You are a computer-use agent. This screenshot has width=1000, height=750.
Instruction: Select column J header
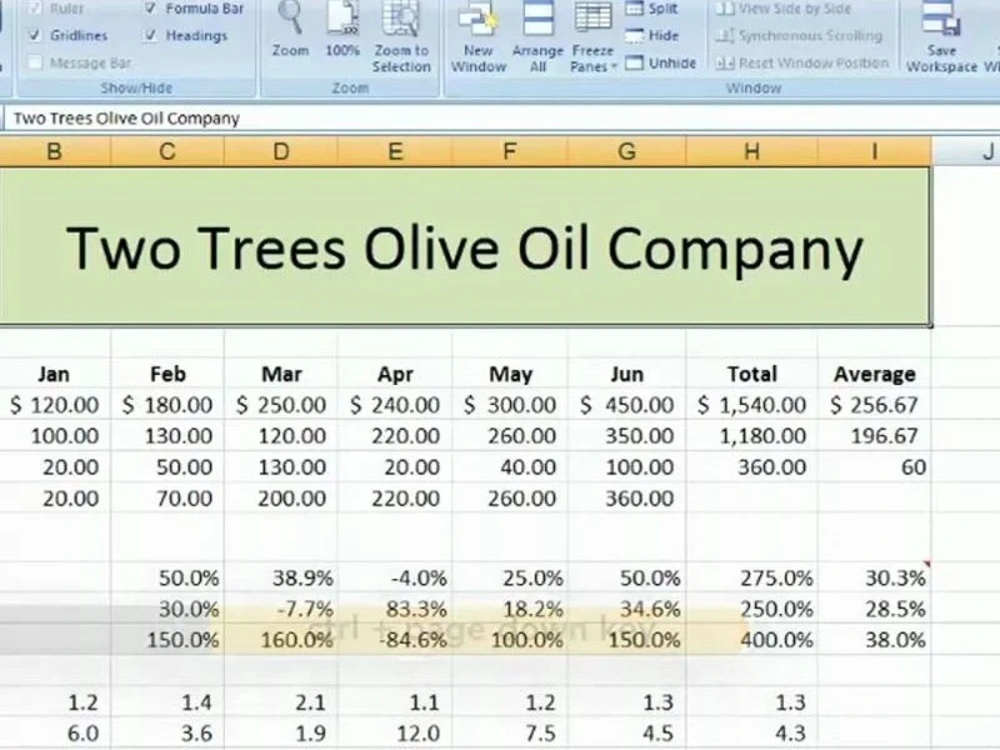click(x=966, y=152)
